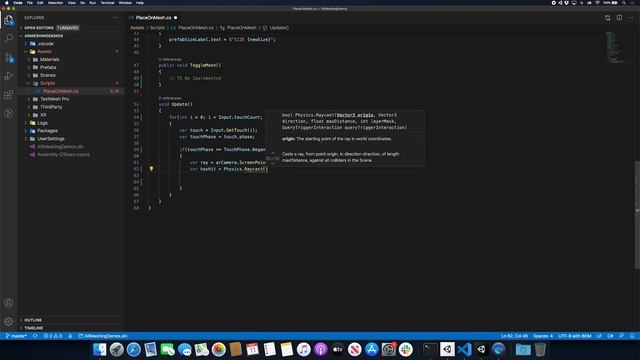
Task: Click the Explorer more actions ellipsis
Action: (x=116, y=18)
